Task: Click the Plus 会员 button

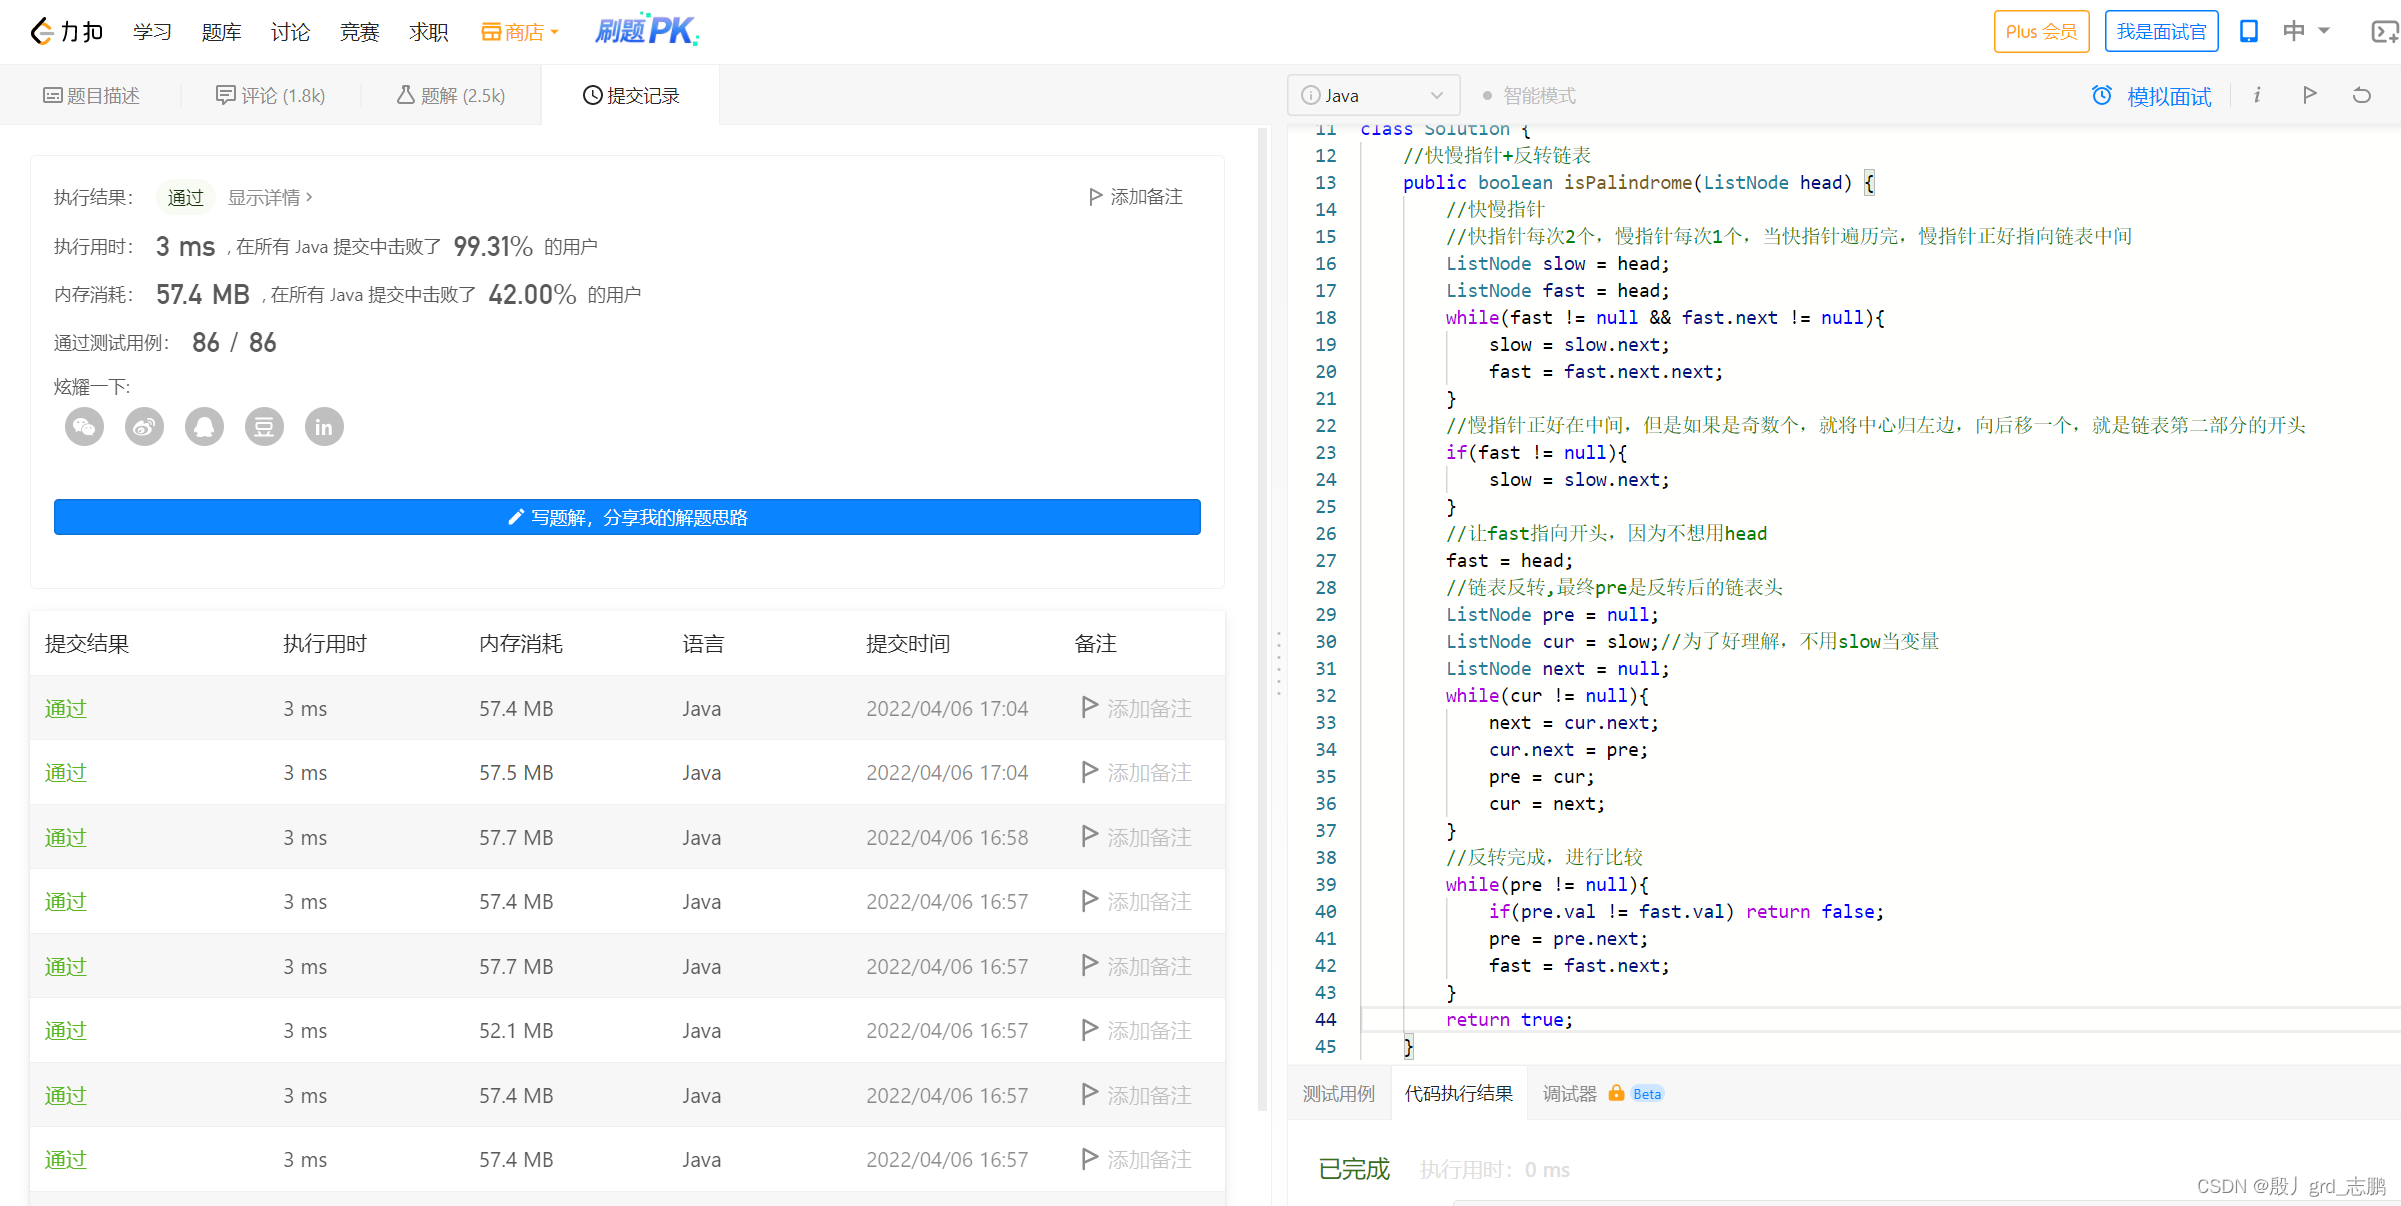Action: point(2041,32)
